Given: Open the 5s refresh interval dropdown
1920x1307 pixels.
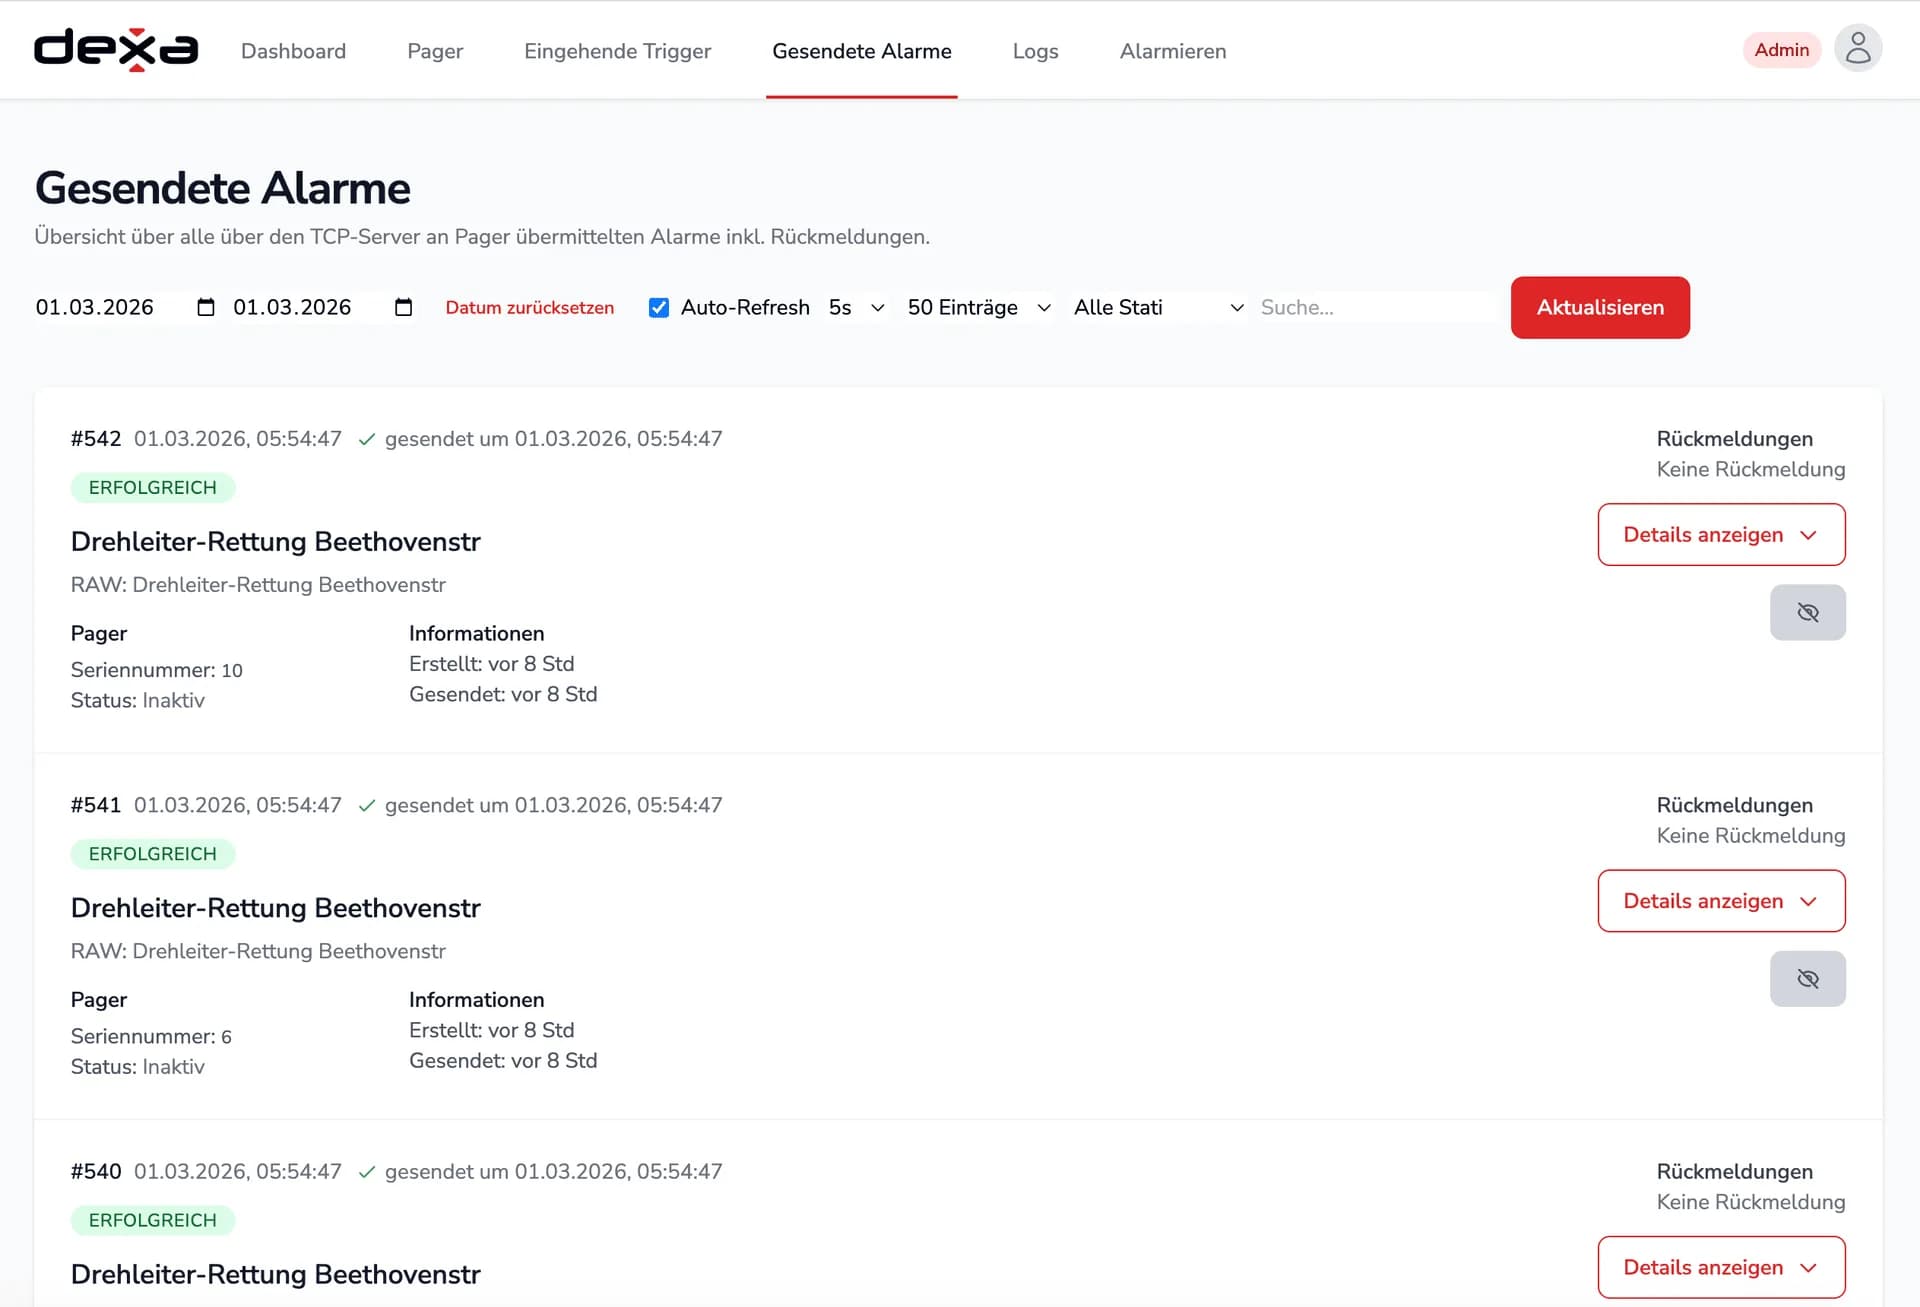Looking at the screenshot, I should [856, 308].
